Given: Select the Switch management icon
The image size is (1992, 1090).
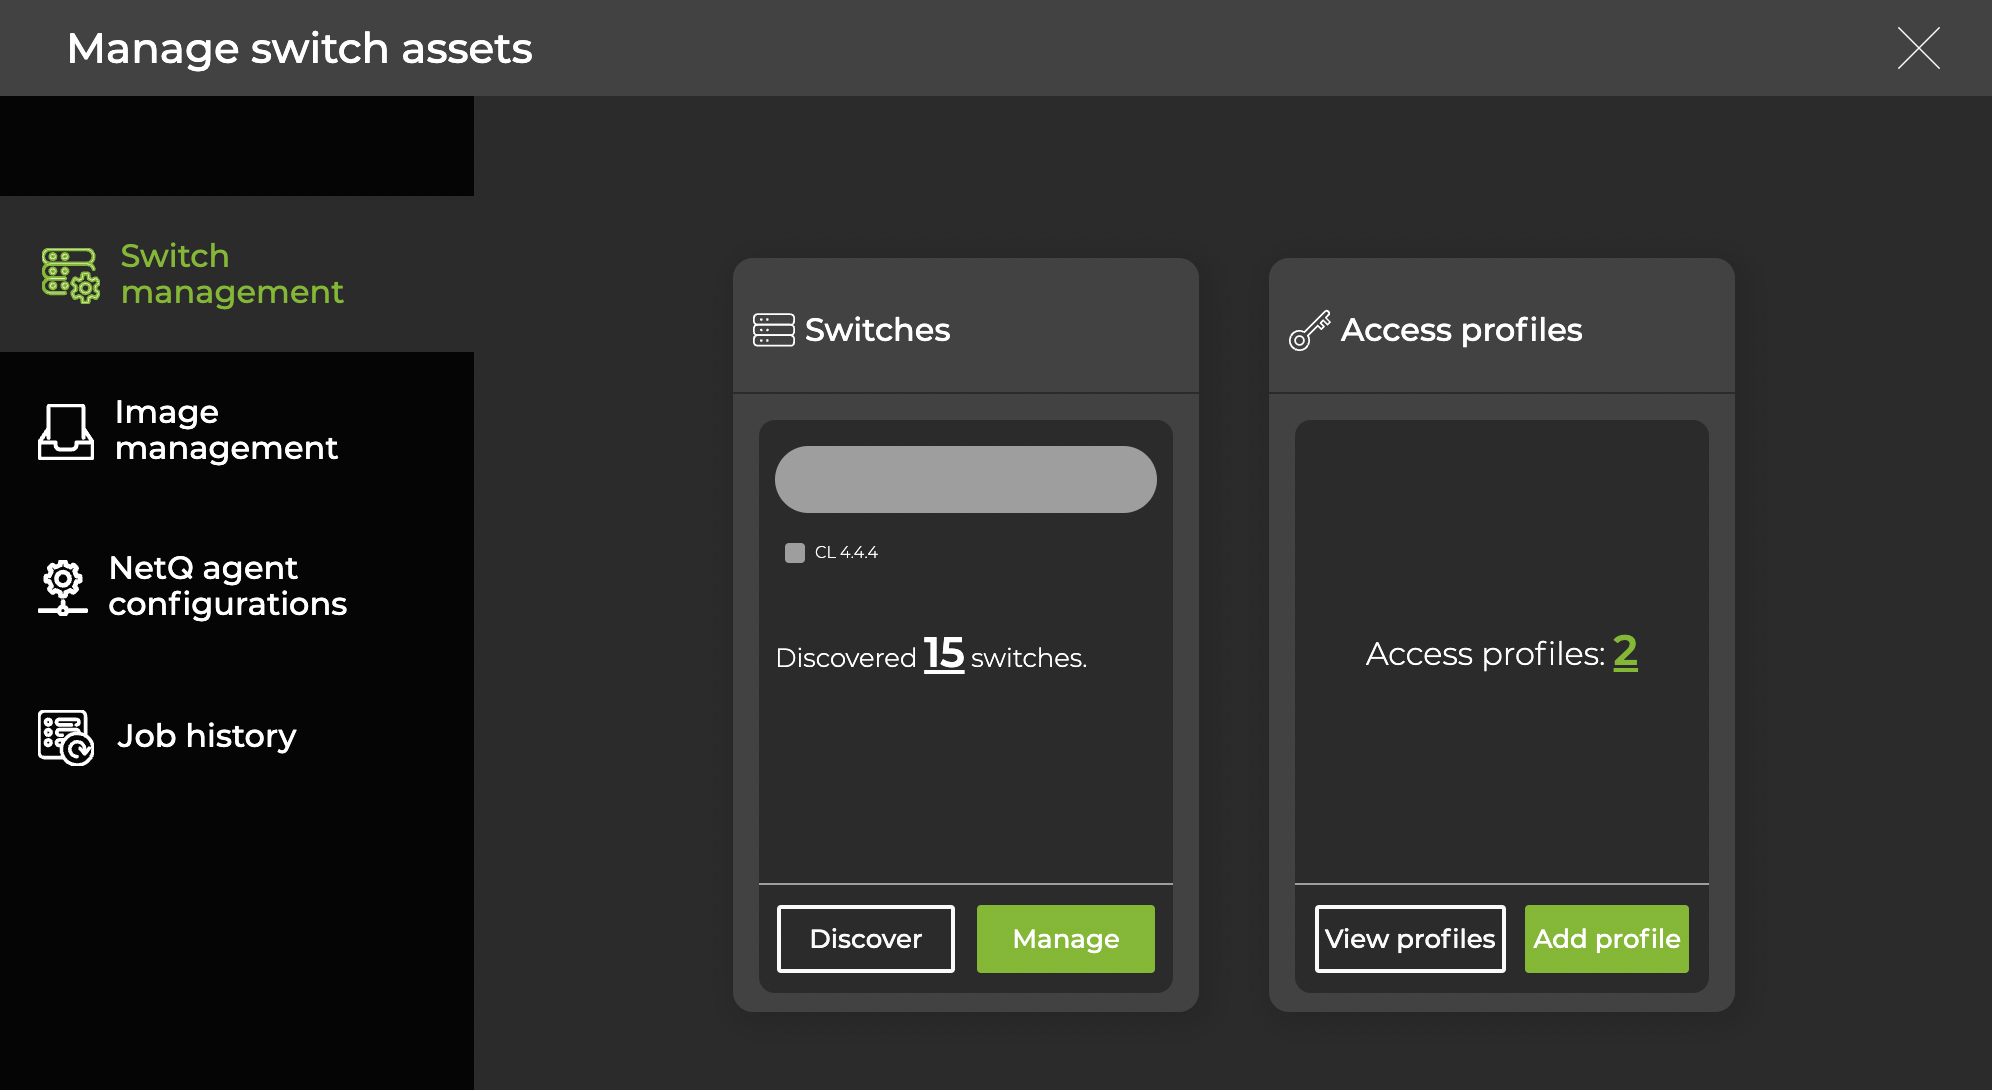Looking at the screenshot, I should (68, 274).
